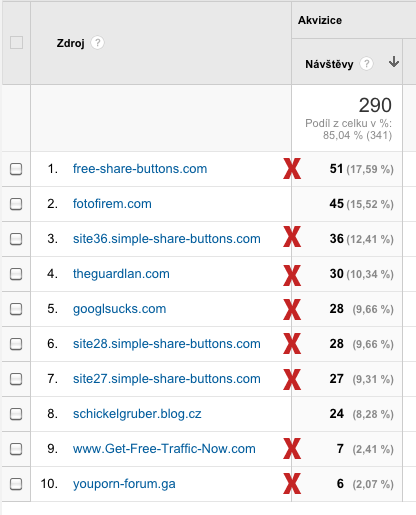The image size is (416, 515).
Task: Click the help icon beside Návštěvy
Action: pyautogui.click(x=366, y=63)
